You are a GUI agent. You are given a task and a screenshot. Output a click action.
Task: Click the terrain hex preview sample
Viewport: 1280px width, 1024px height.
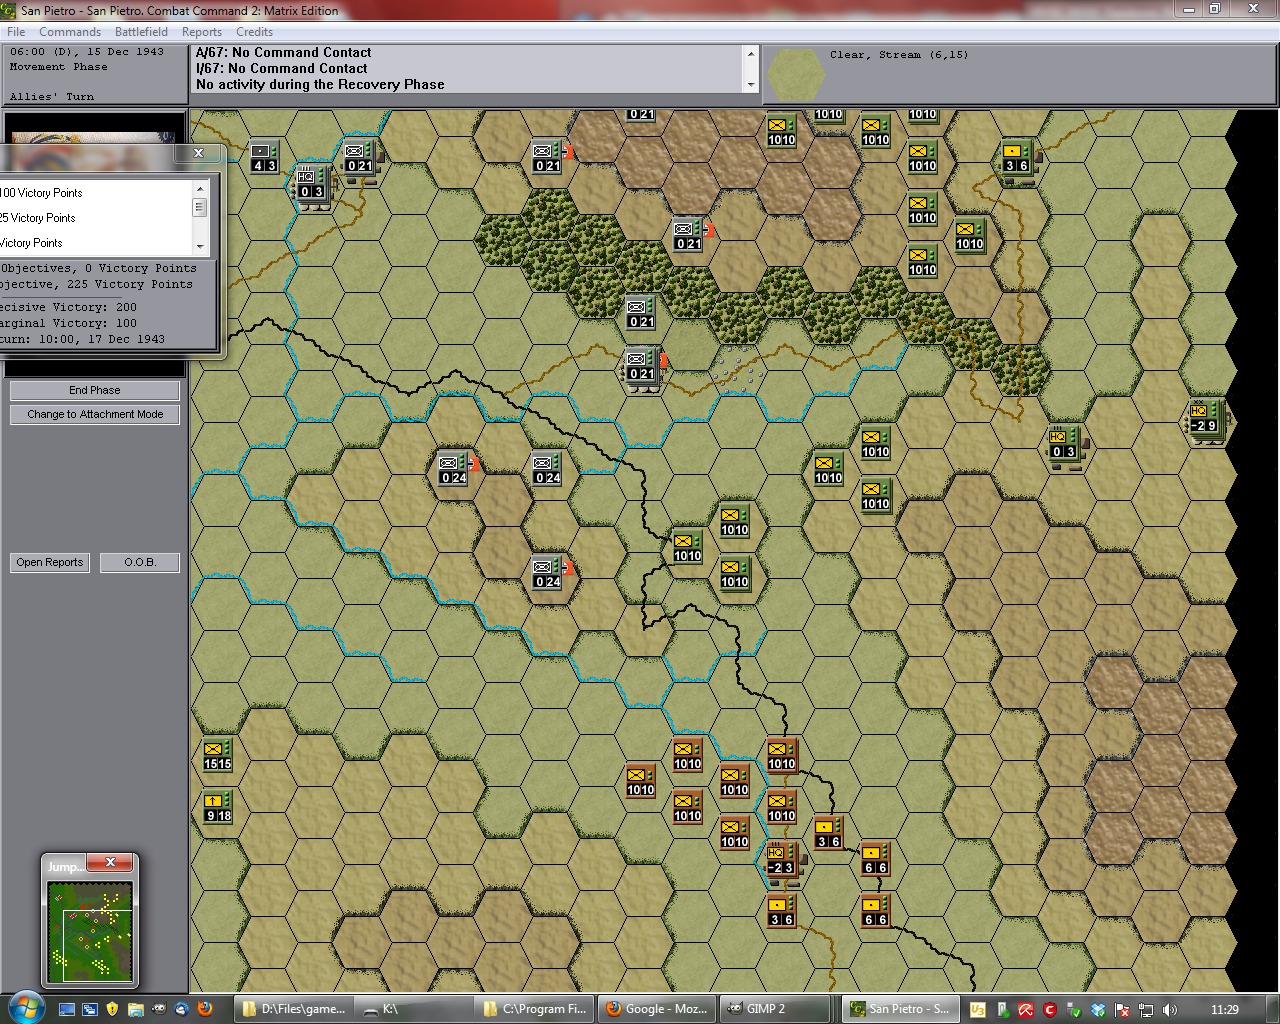795,73
